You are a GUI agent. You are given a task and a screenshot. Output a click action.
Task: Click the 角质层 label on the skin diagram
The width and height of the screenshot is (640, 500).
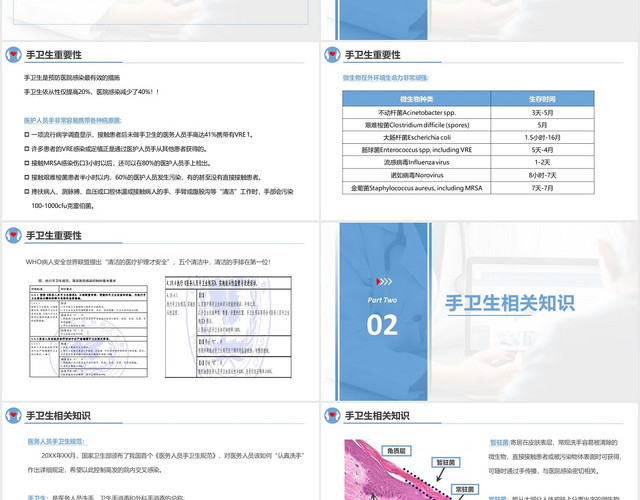pos(396,451)
